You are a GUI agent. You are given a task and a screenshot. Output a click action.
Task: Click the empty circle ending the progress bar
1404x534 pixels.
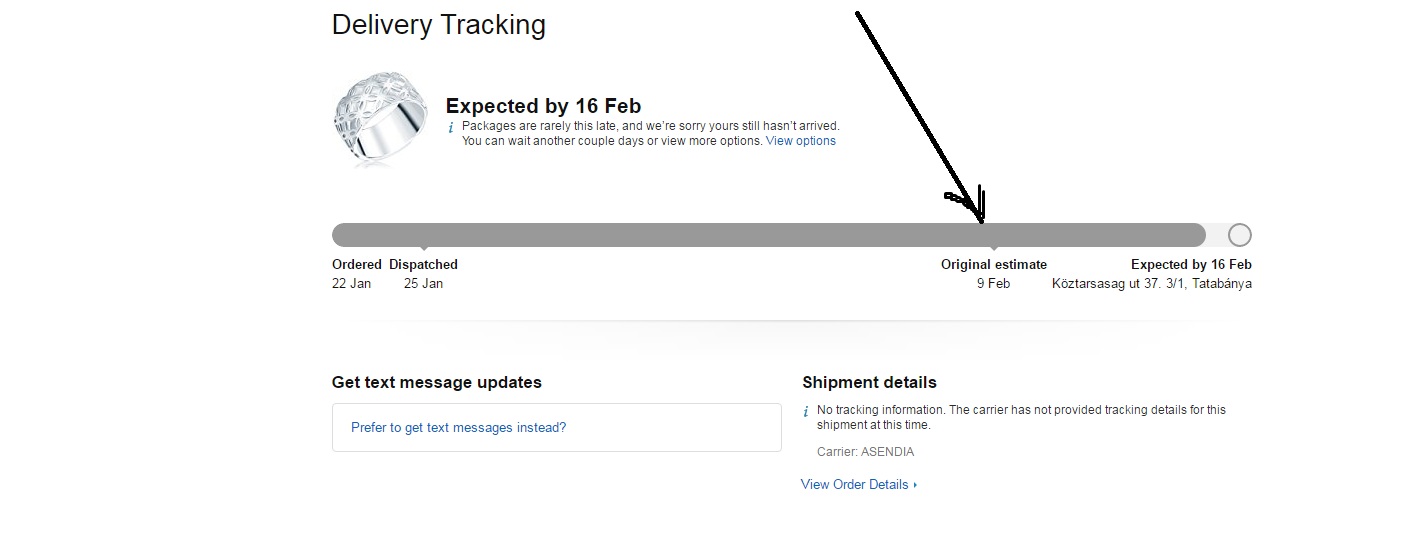[1239, 235]
